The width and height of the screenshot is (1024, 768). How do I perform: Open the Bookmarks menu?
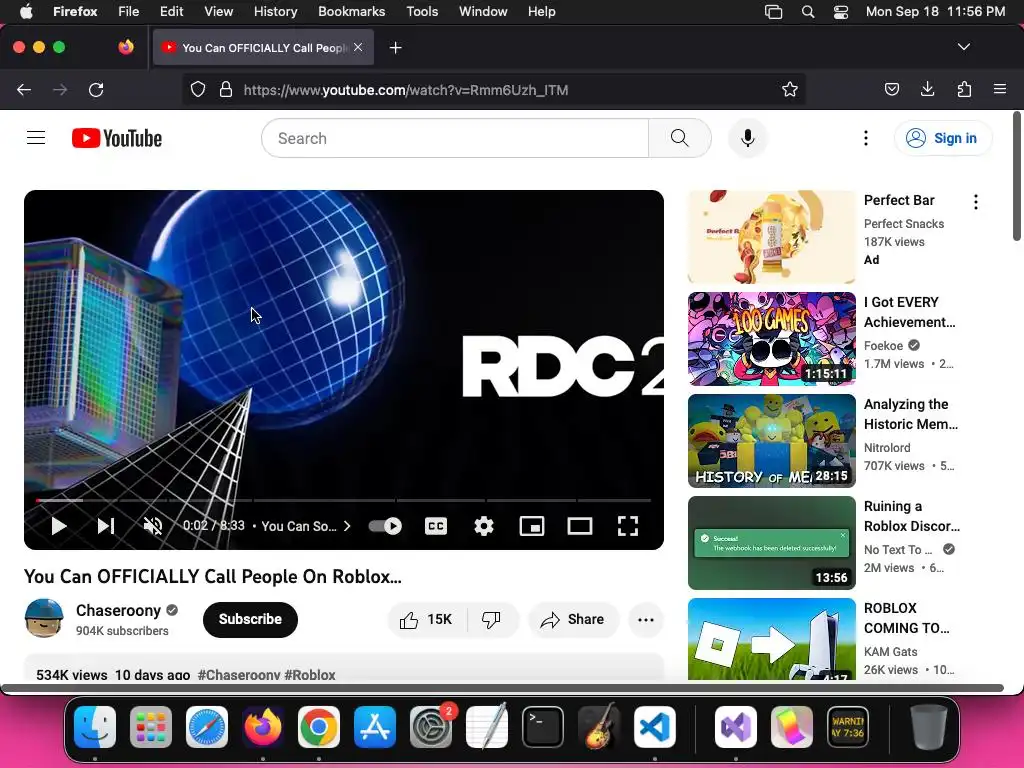coord(351,11)
